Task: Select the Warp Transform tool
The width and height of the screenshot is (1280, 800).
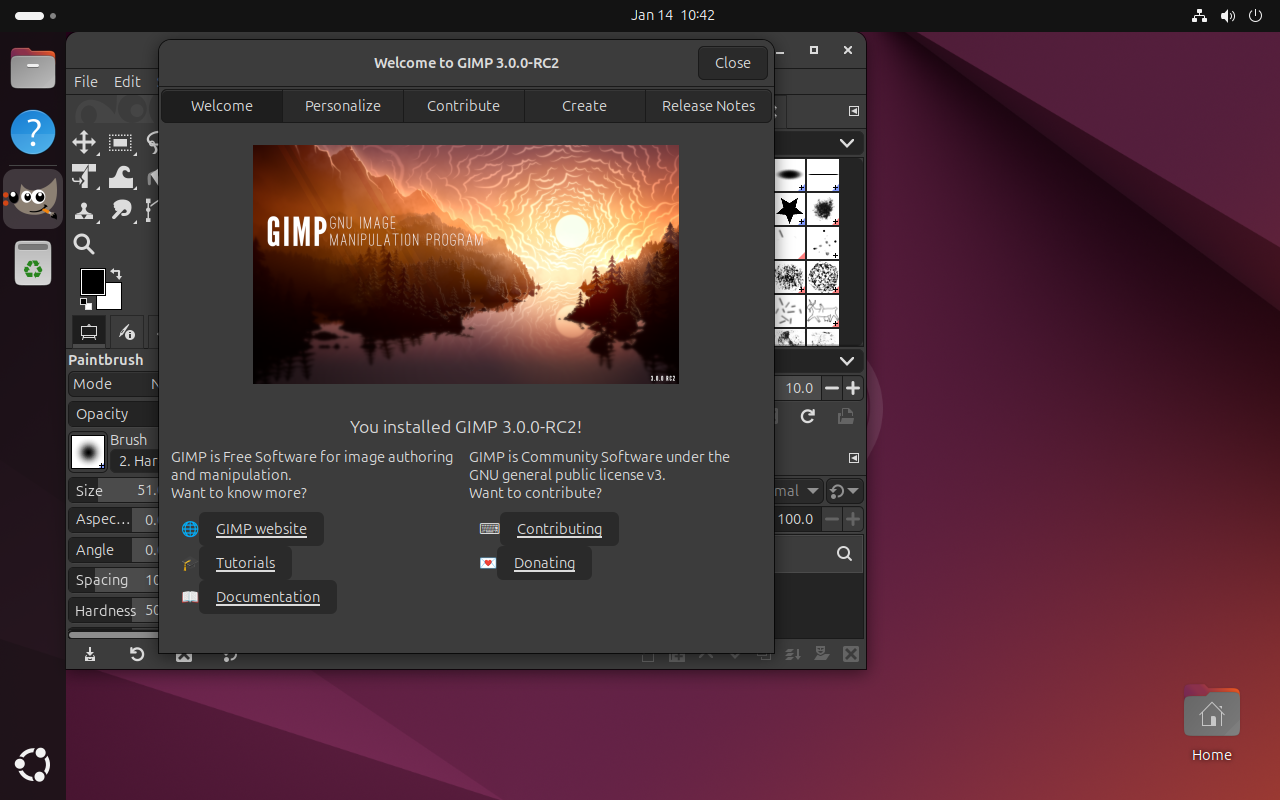Action: pyautogui.click(x=121, y=177)
